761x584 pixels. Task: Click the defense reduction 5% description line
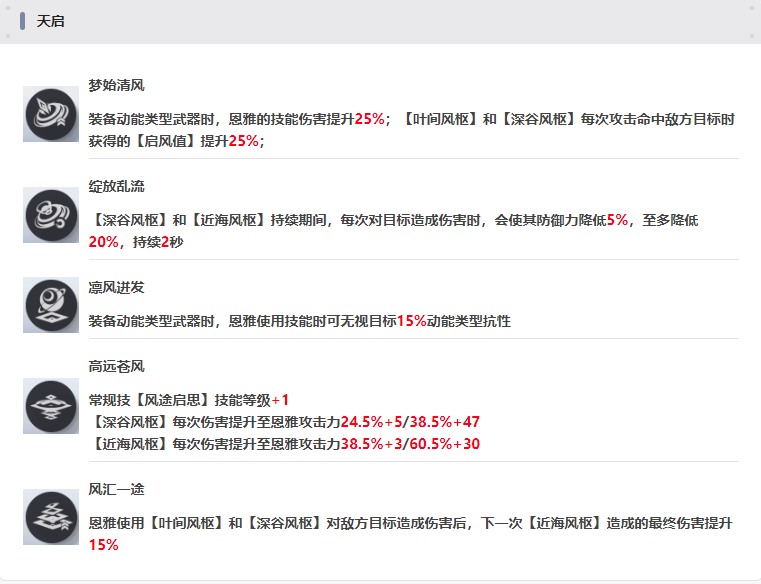pos(394,220)
